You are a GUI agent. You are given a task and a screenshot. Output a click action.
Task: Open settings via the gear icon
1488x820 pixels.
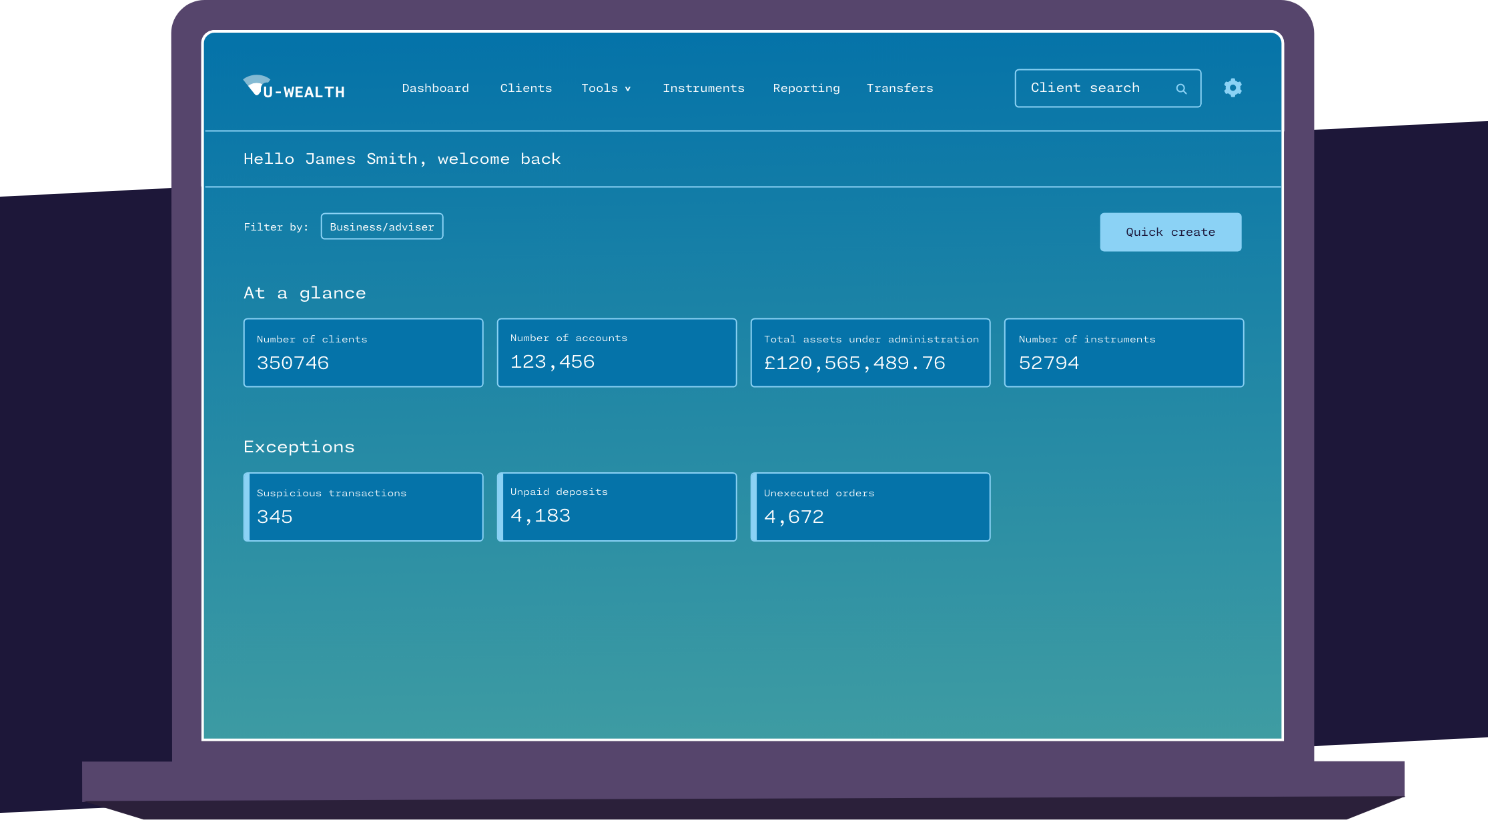pos(1233,88)
